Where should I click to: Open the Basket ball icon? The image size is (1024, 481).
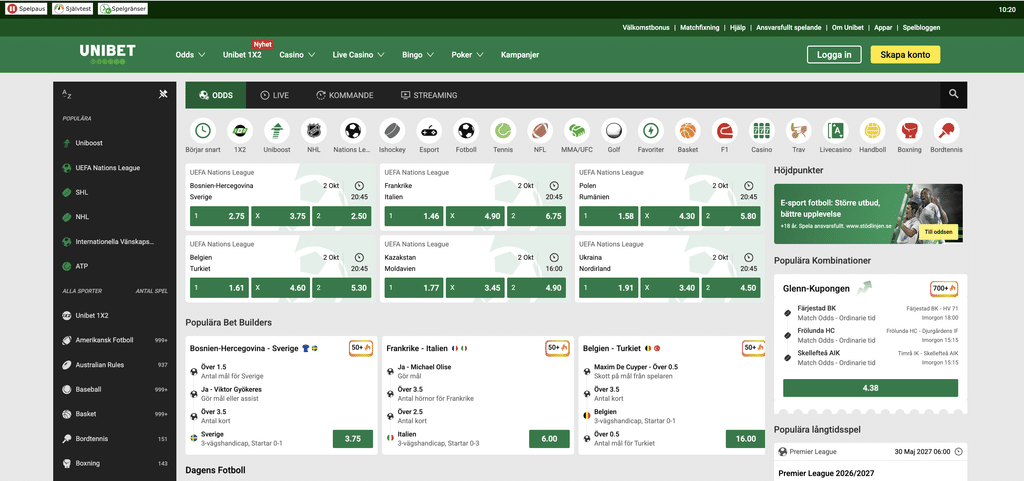tap(688, 131)
